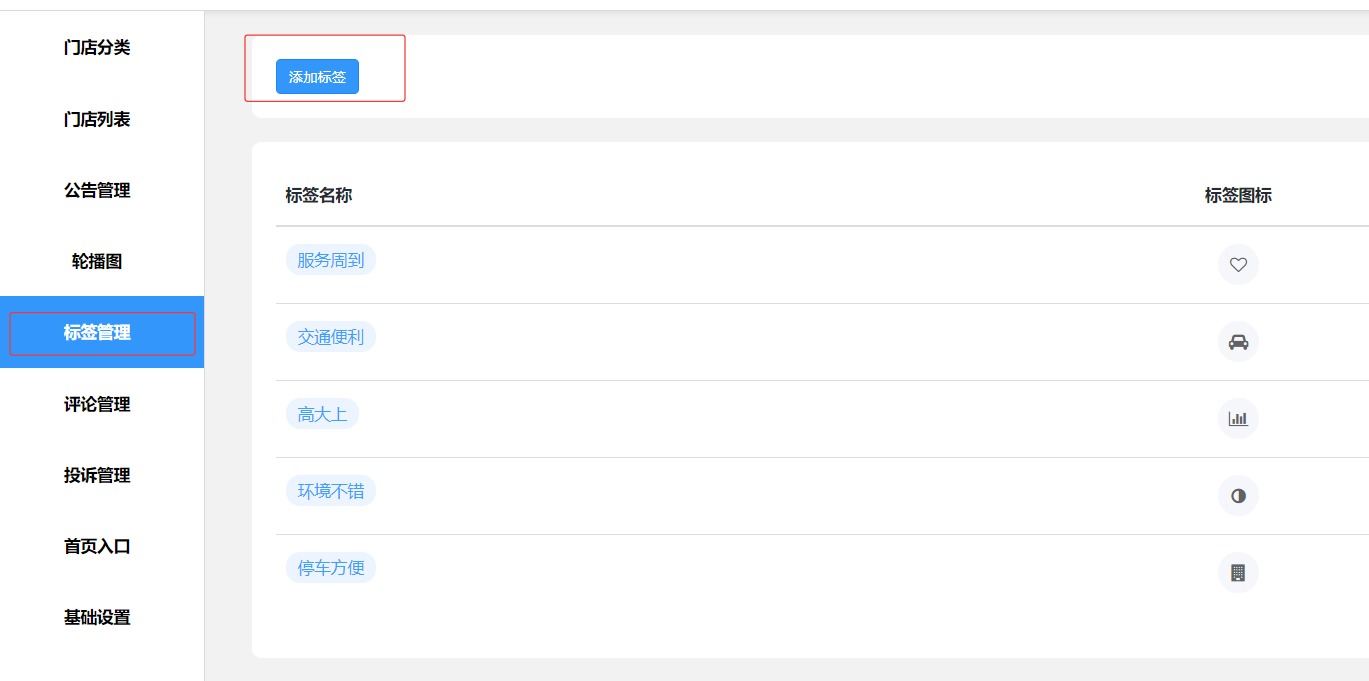Select the 高大上 tag label
This screenshot has width=1369, height=681.
point(322,414)
